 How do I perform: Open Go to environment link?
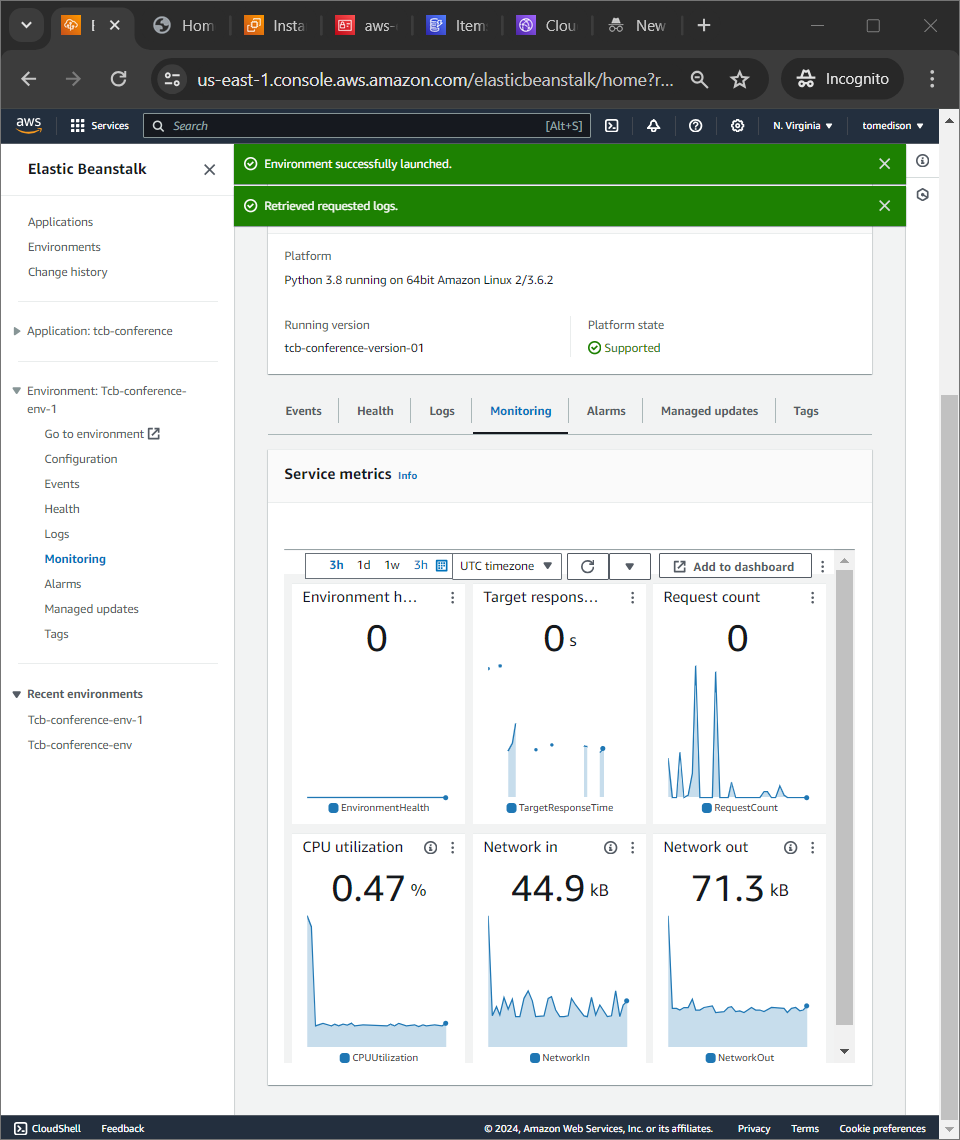coord(102,434)
